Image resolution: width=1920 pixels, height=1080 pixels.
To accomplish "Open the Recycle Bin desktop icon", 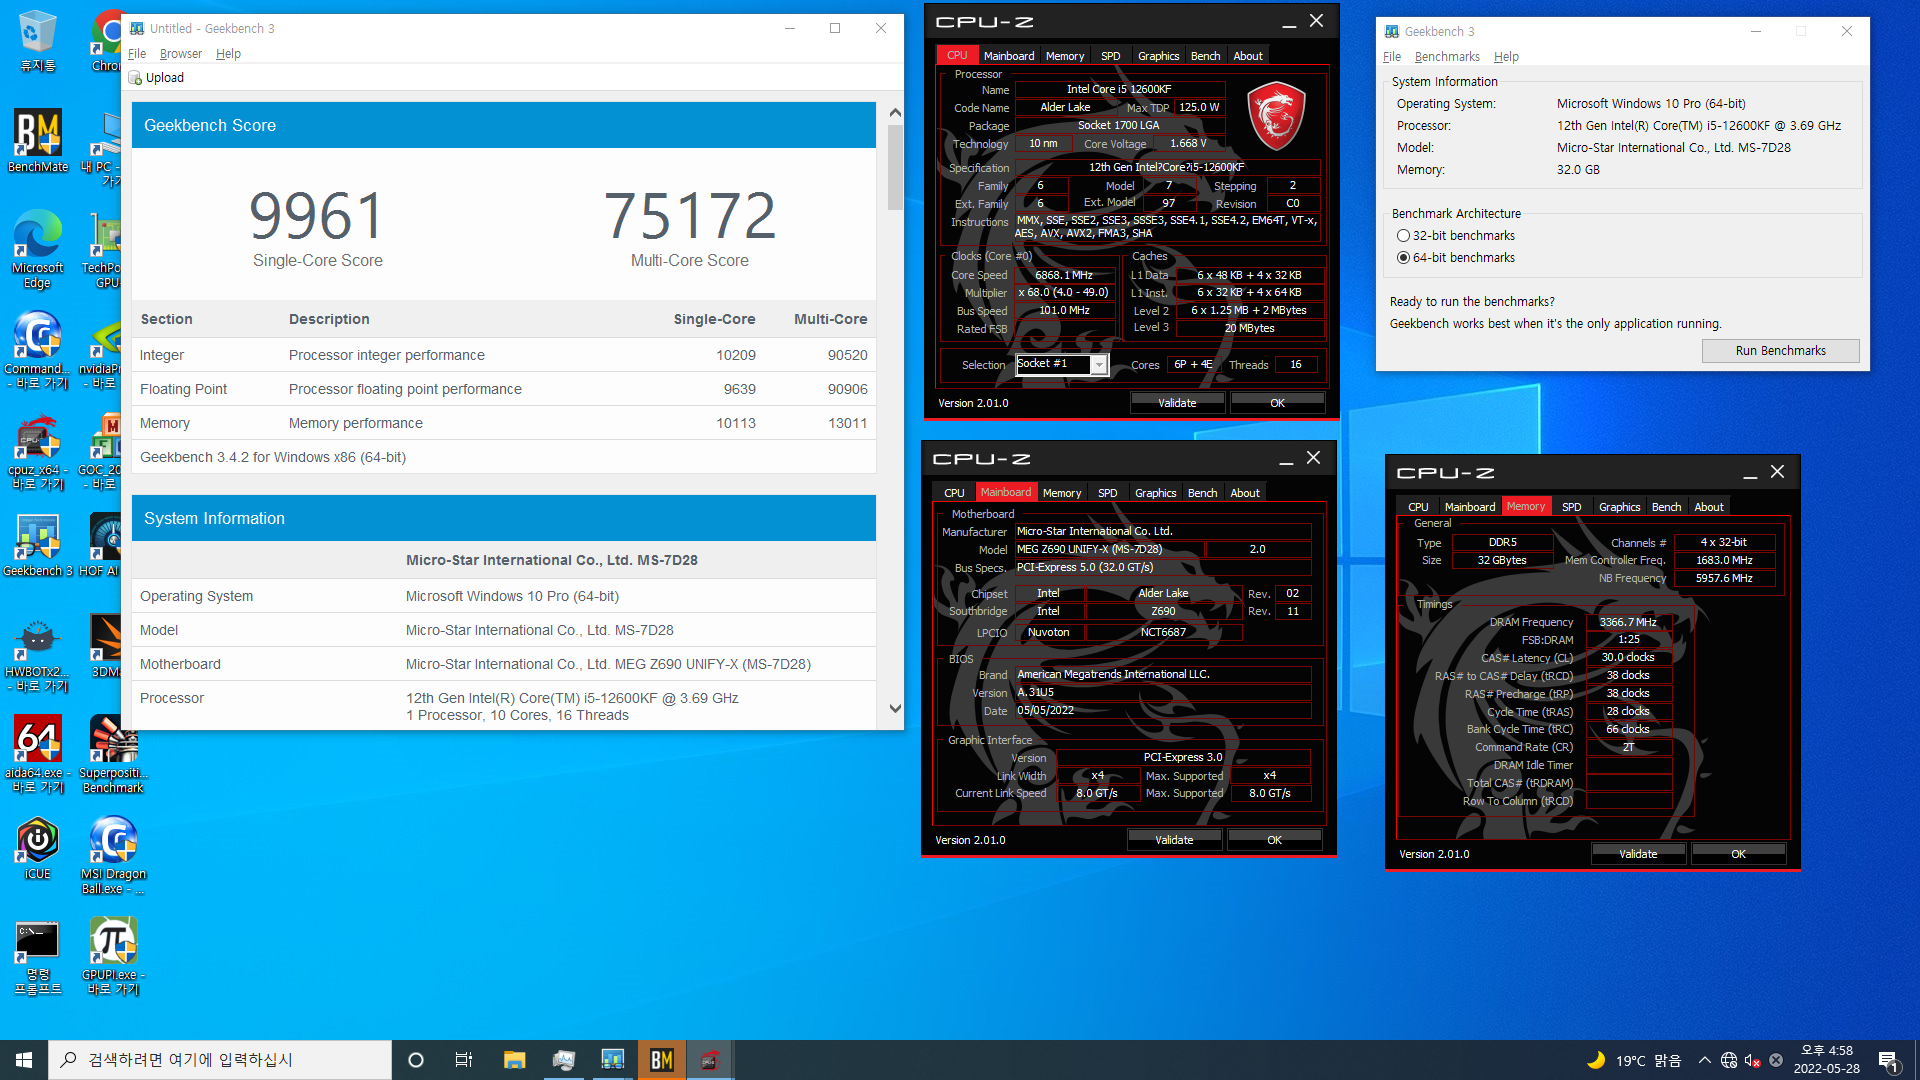I will click(x=37, y=41).
